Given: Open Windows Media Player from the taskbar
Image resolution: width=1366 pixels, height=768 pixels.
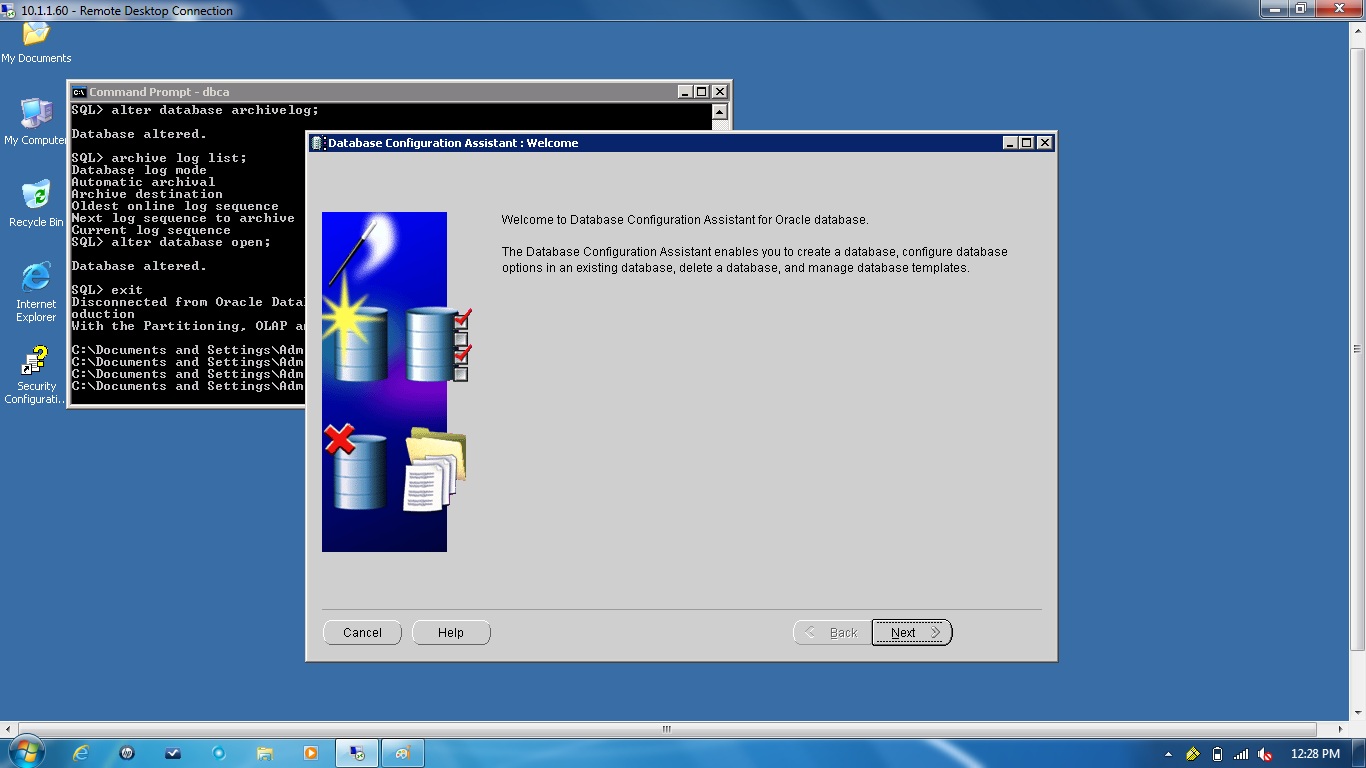Looking at the screenshot, I should tap(310, 752).
